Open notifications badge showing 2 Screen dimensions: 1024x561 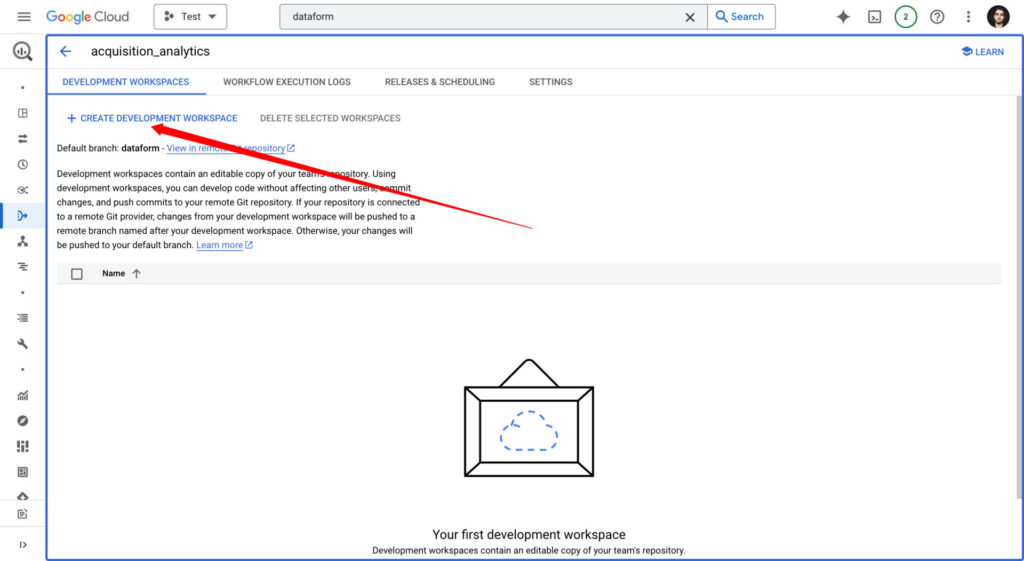905,17
